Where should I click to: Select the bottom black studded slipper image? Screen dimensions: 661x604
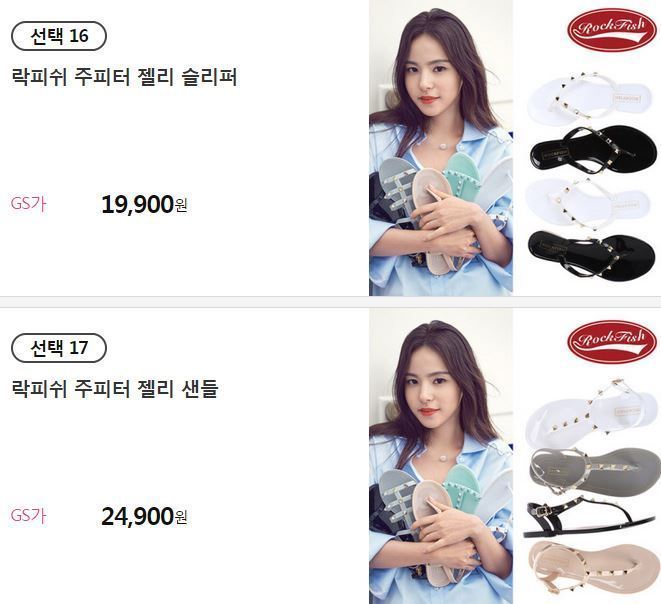[x=592, y=255]
